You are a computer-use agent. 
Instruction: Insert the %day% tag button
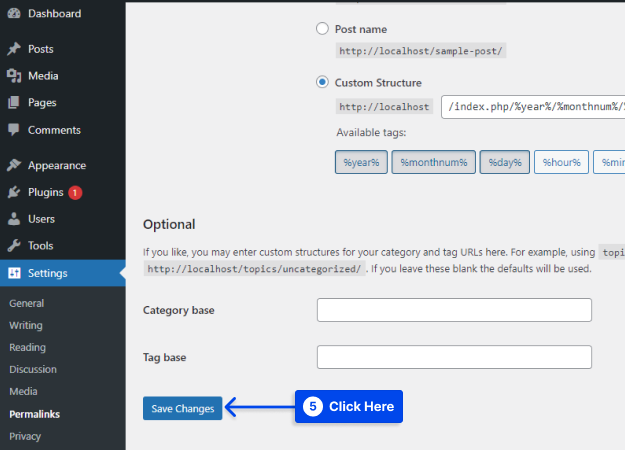coord(505,162)
